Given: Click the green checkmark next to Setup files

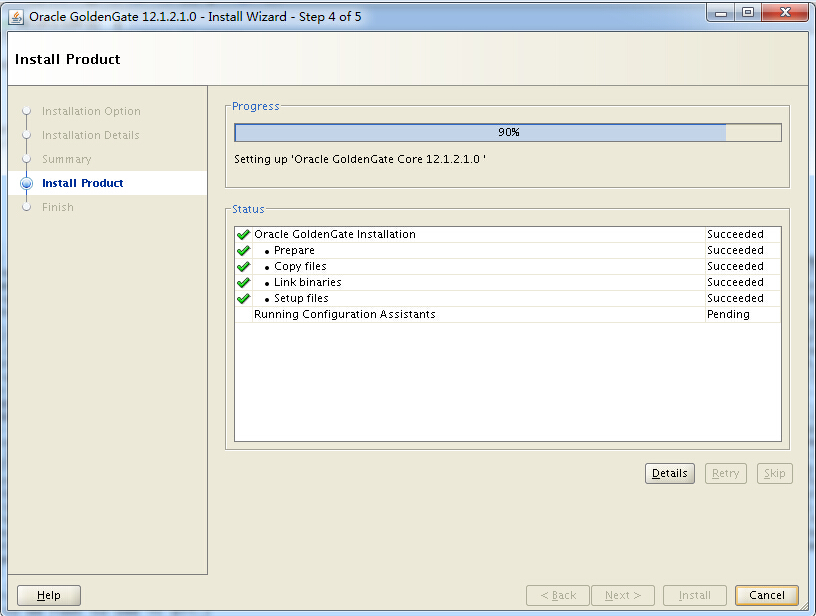Looking at the screenshot, I should (x=243, y=299).
